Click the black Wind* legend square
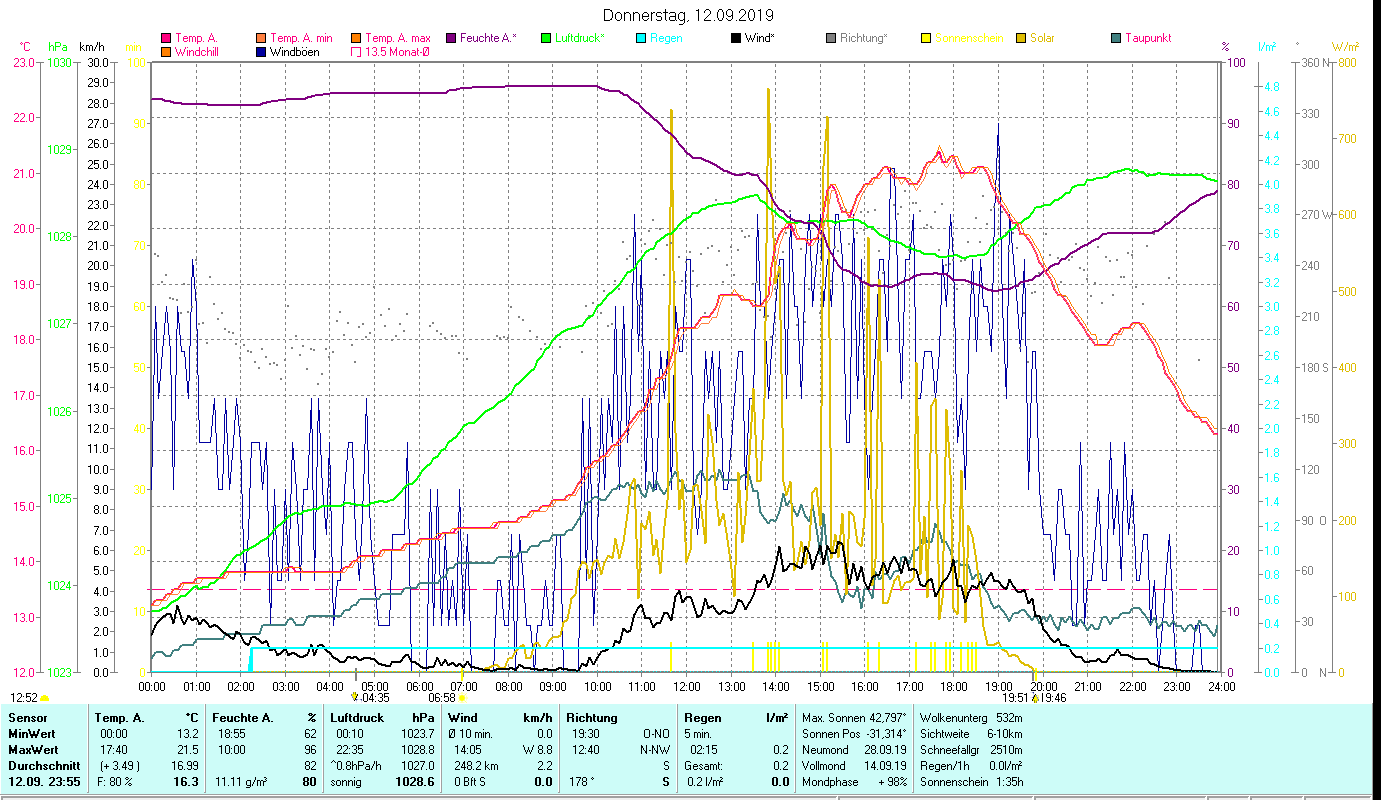 point(736,38)
